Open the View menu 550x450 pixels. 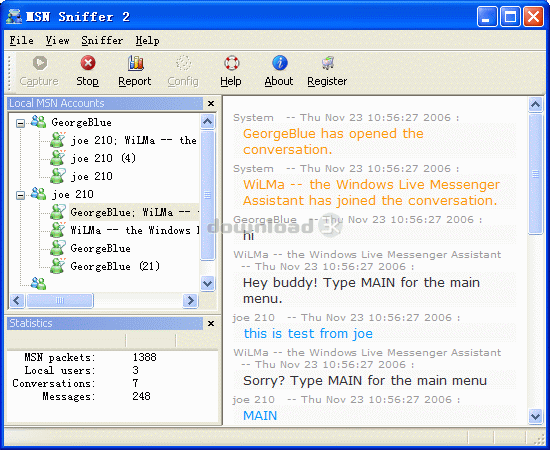57,41
